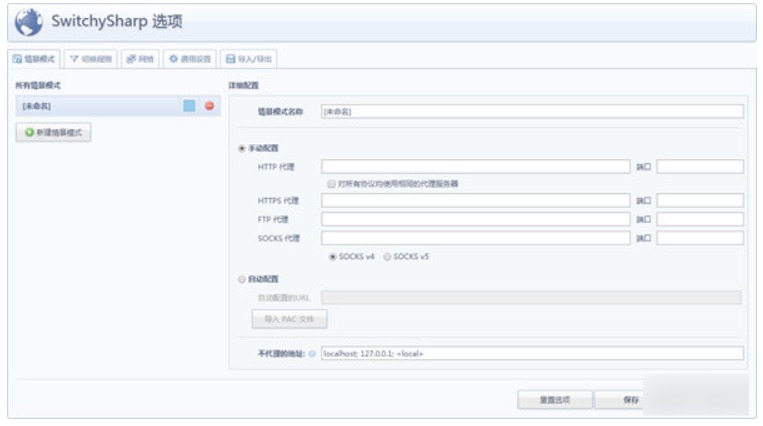763x426 pixels.
Task: Click the SwitchySharp globe logo
Action: coord(29,22)
